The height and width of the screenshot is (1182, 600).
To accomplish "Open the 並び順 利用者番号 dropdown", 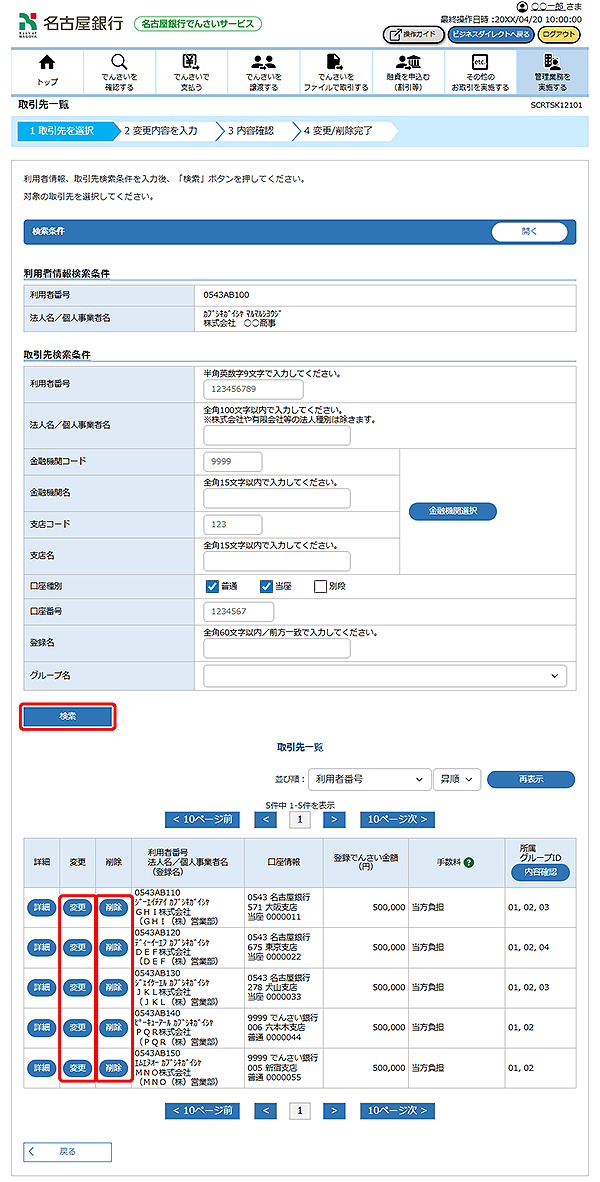I will (x=367, y=779).
